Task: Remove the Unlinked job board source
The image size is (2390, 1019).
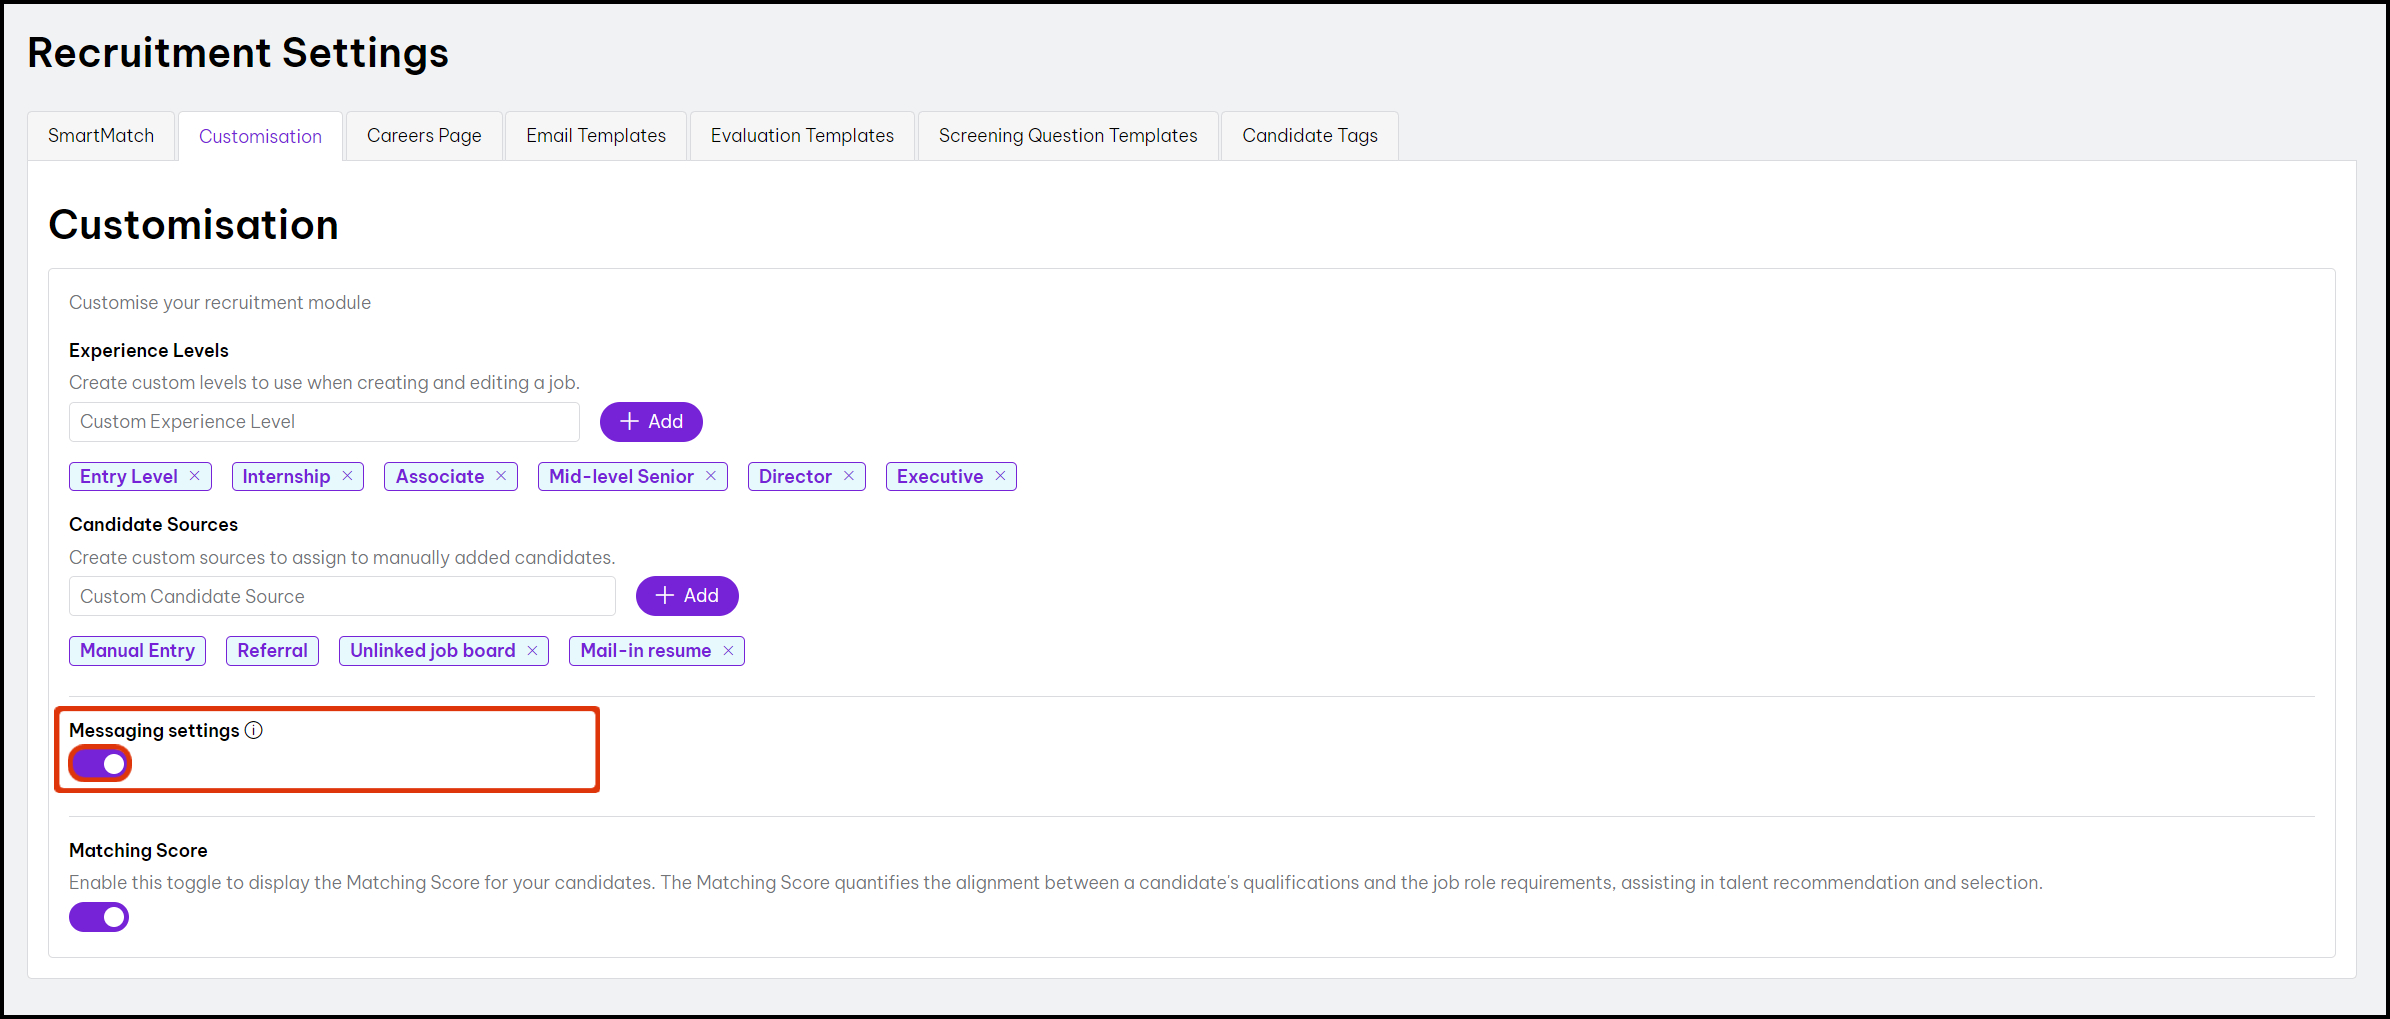Action: click(532, 651)
